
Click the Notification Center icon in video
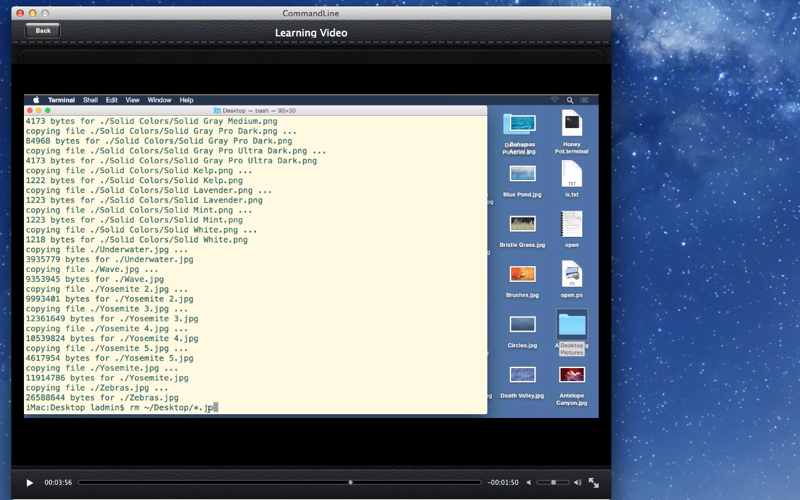[x=585, y=100]
